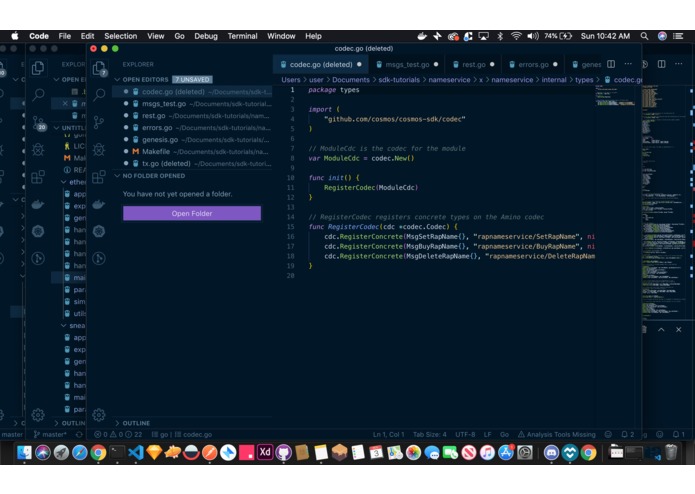Open the File menu
The image size is (695, 494).
point(65,36)
